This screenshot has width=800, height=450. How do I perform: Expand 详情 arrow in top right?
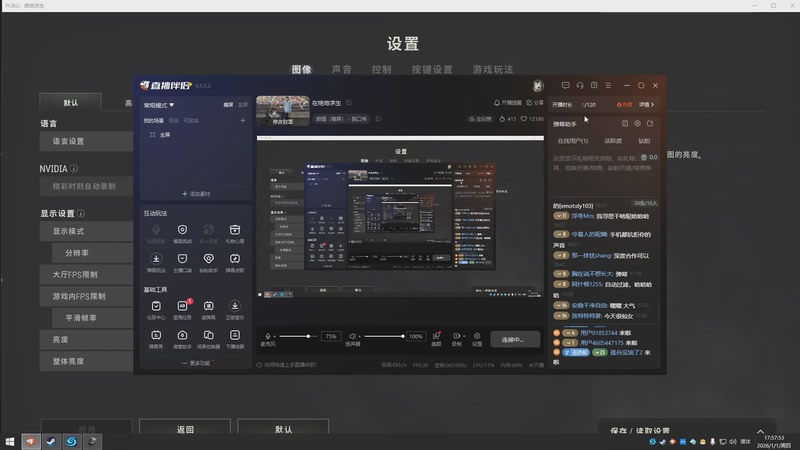pyautogui.click(x=646, y=105)
